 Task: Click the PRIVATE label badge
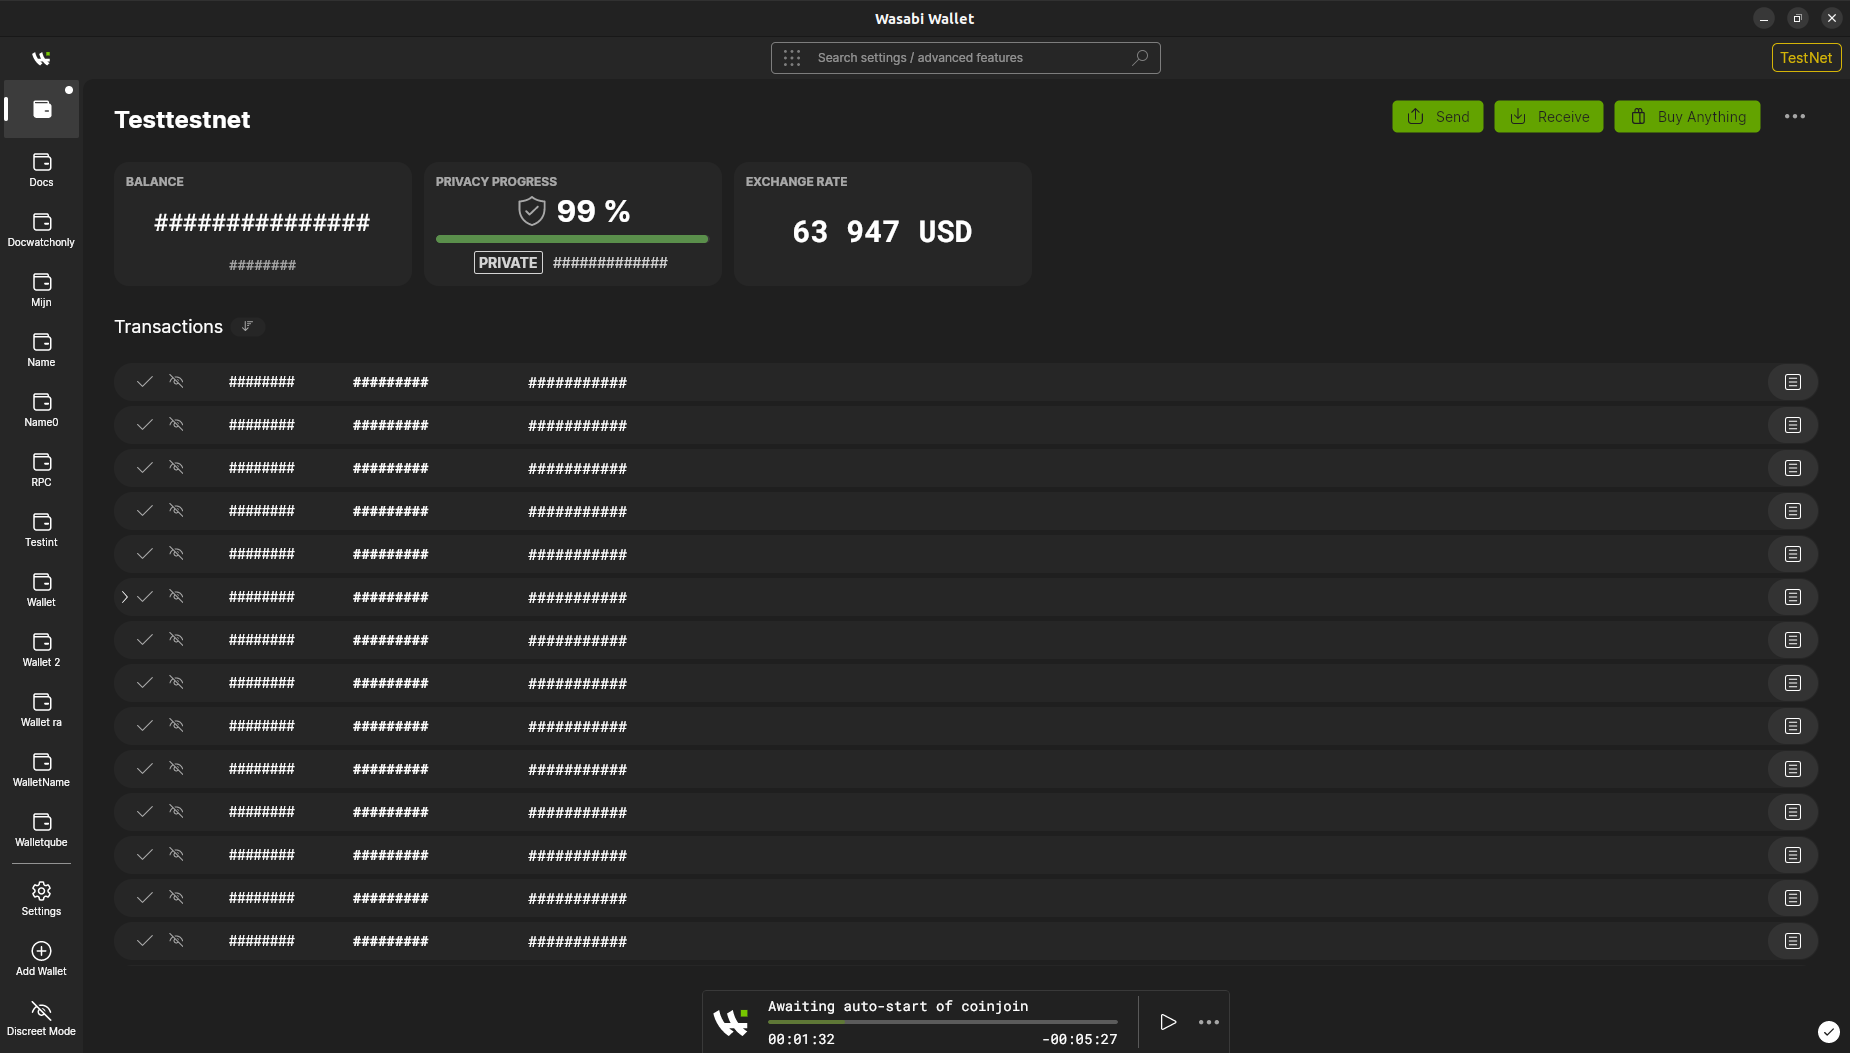[508, 263]
